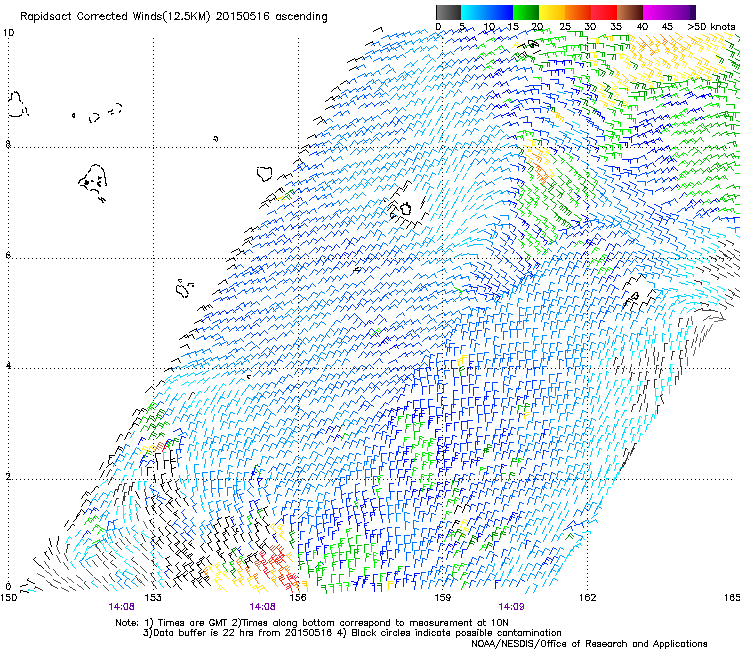Click note 'Times are GMT'

coord(193,623)
